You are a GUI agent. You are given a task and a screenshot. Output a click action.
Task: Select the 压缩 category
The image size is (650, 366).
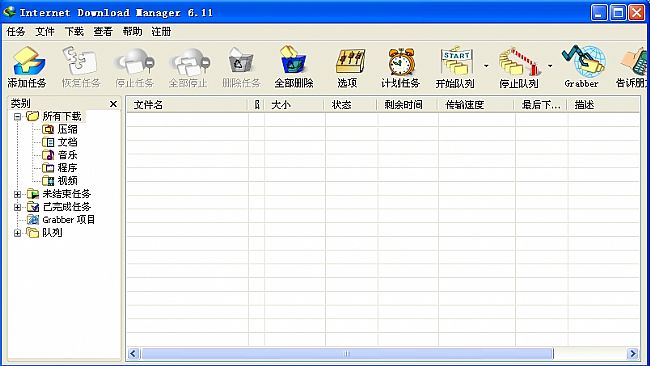(68, 129)
